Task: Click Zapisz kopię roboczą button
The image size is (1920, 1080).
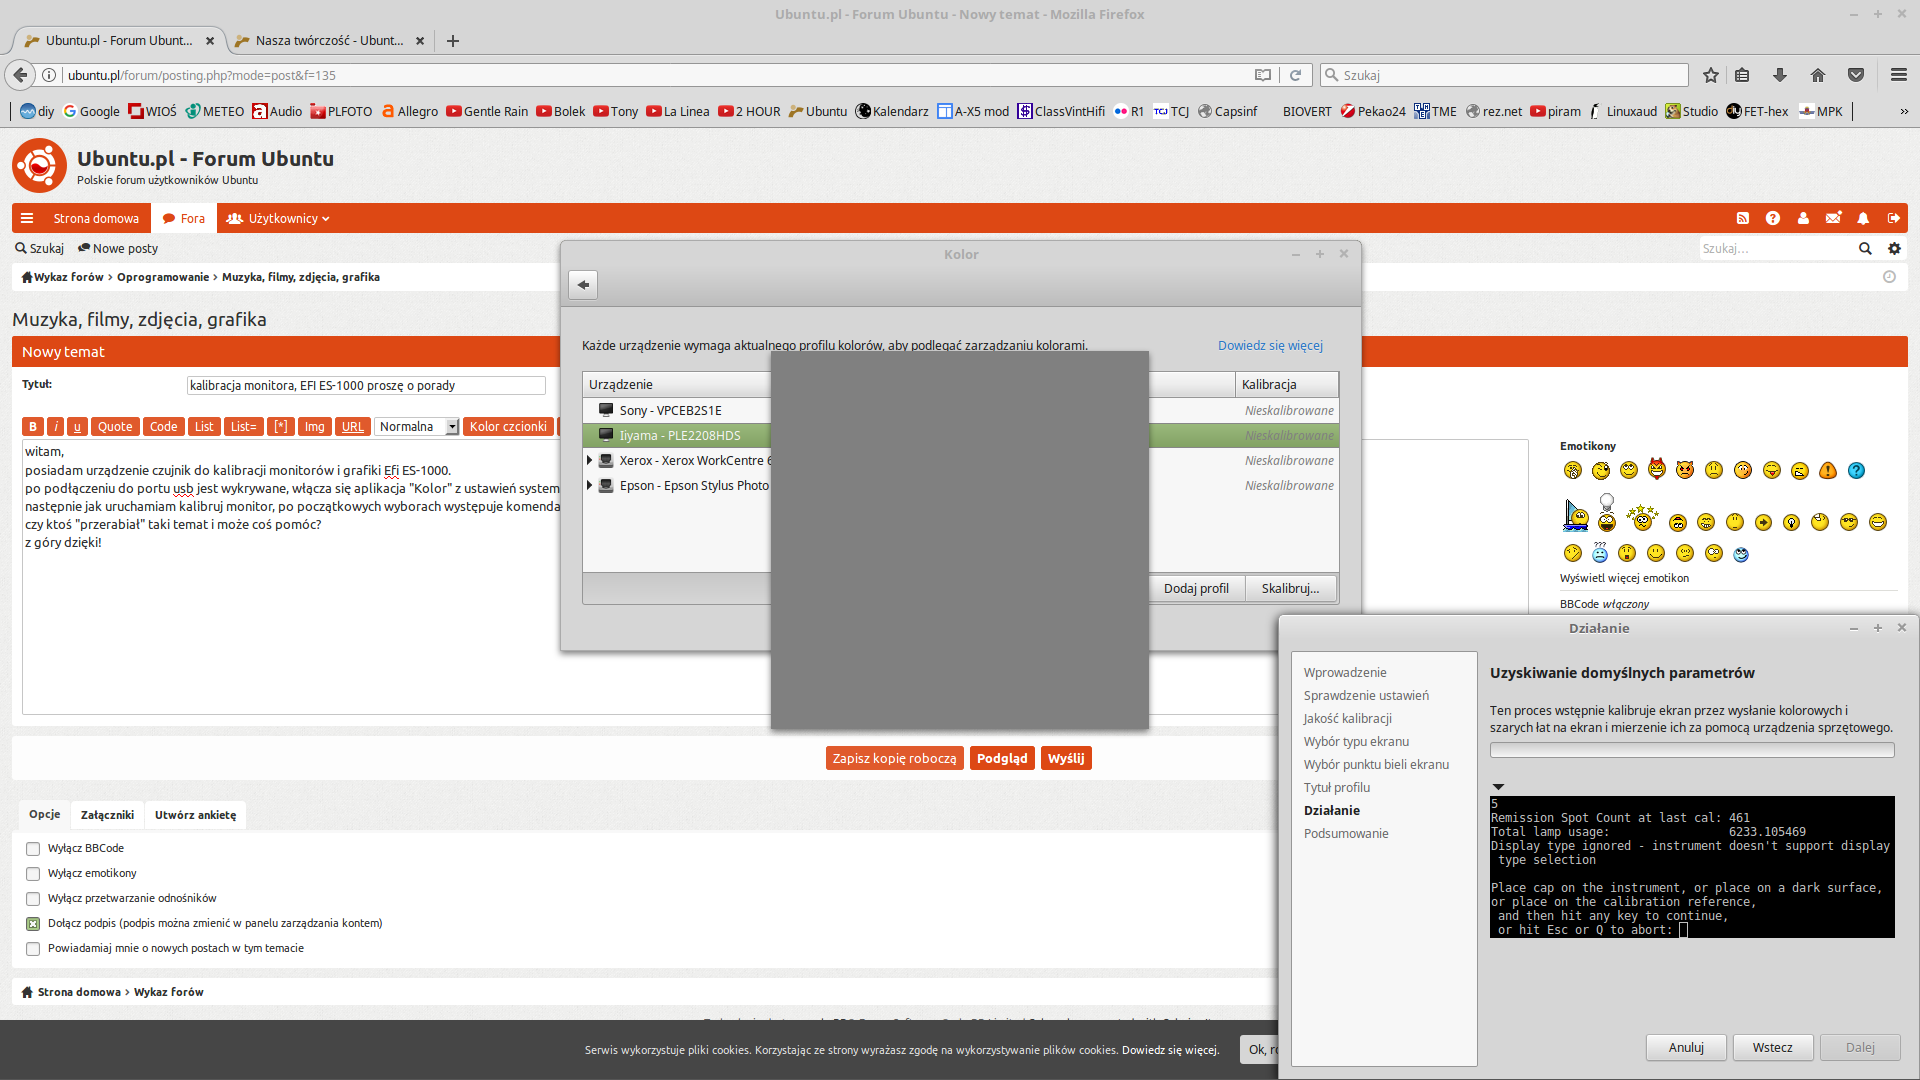Action: [x=895, y=758]
